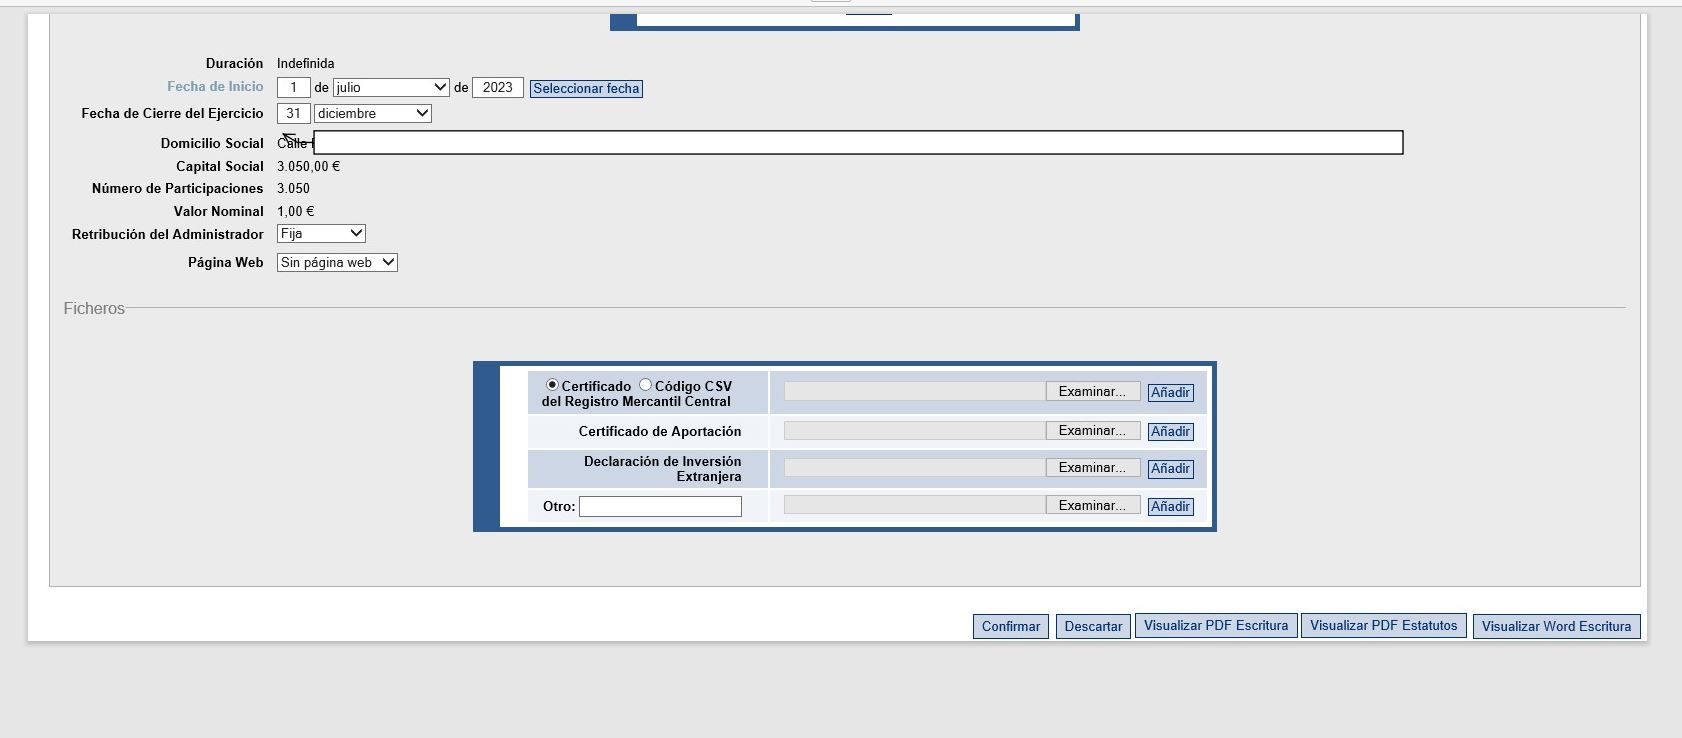Open Visualizar PDF Estatutos
Screen dimensions: 1682x738
(1383, 626)
